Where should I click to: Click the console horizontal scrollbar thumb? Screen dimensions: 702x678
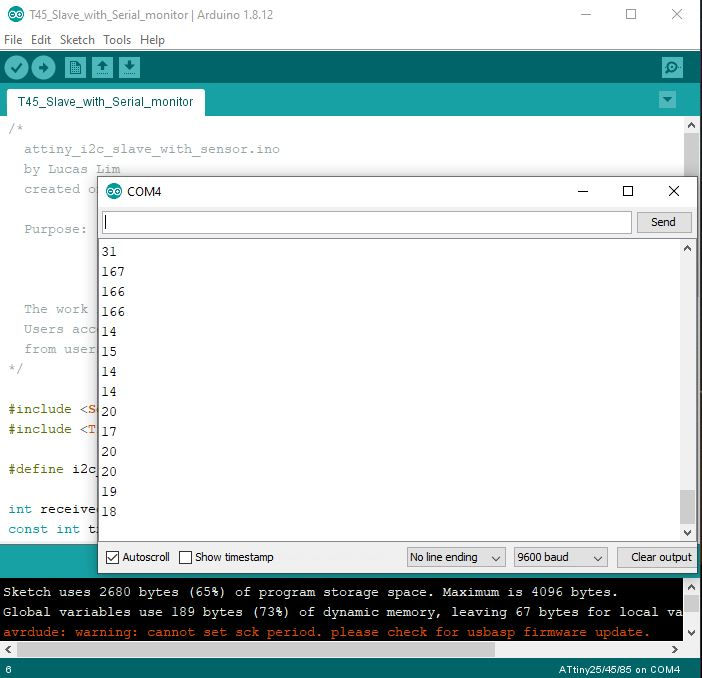256,649
